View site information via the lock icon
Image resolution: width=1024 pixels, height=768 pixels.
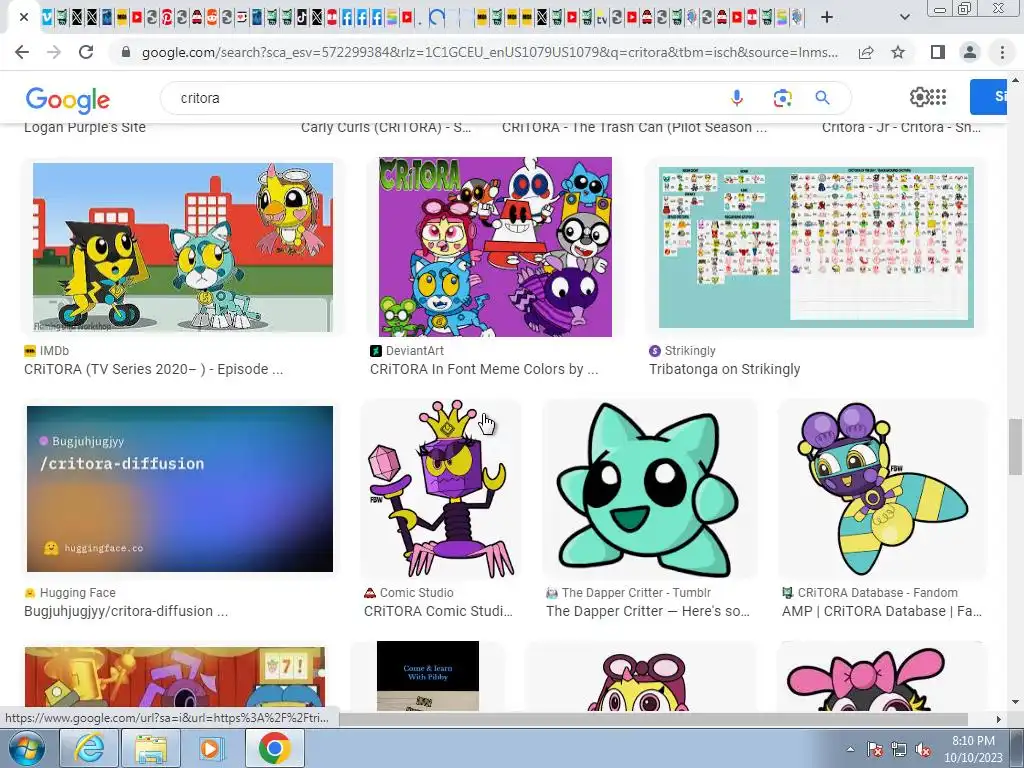[x=126, y=52]
